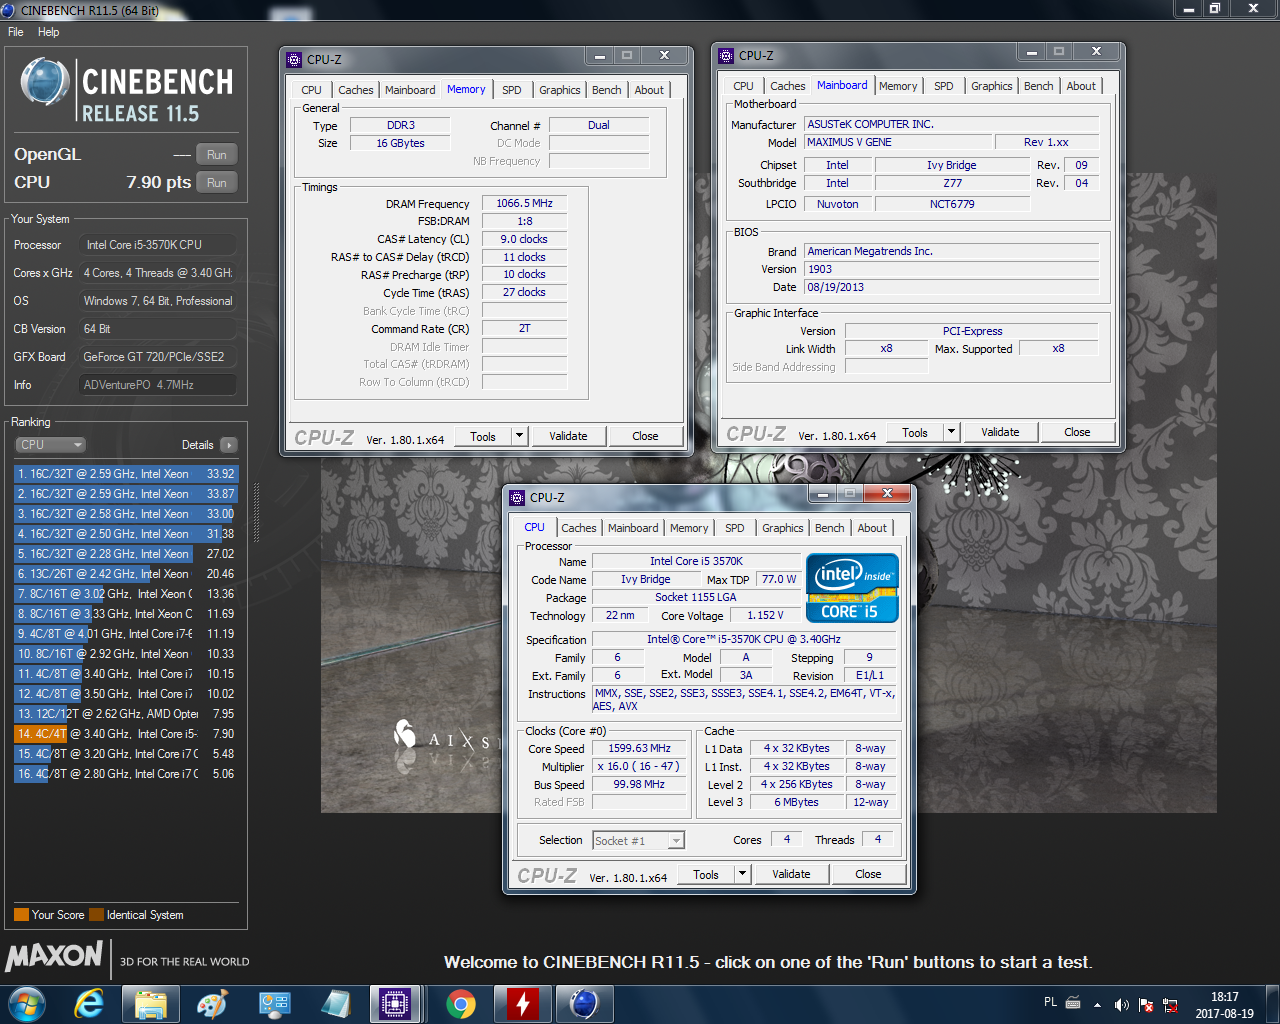Image resolution: width=1280 pixels, height=1024 pixels.
Task: Open Windows Explorer folder on taskbar
Action: [151, 1004]
